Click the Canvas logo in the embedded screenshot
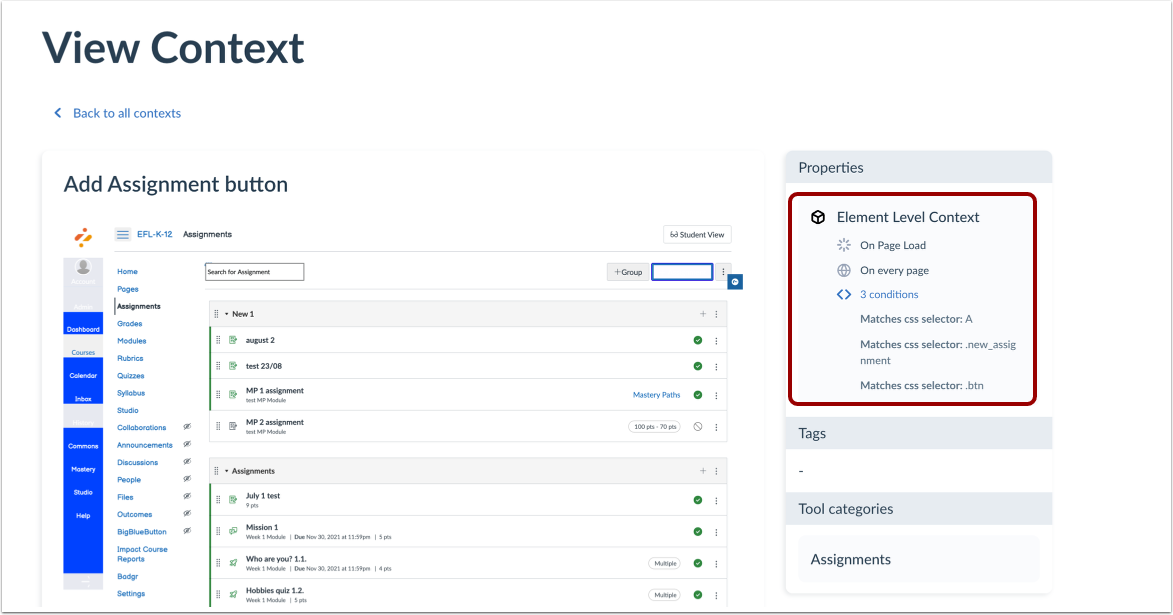The image size is (1173, 615). pos(83,237)
